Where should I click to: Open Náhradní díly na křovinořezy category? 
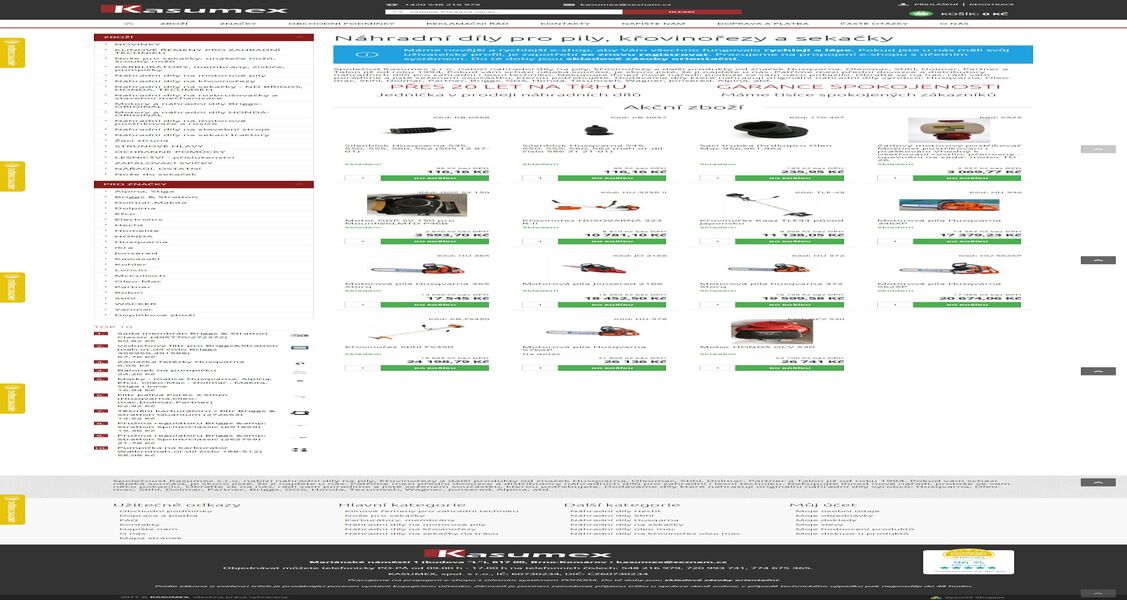[x=185, y=80]
